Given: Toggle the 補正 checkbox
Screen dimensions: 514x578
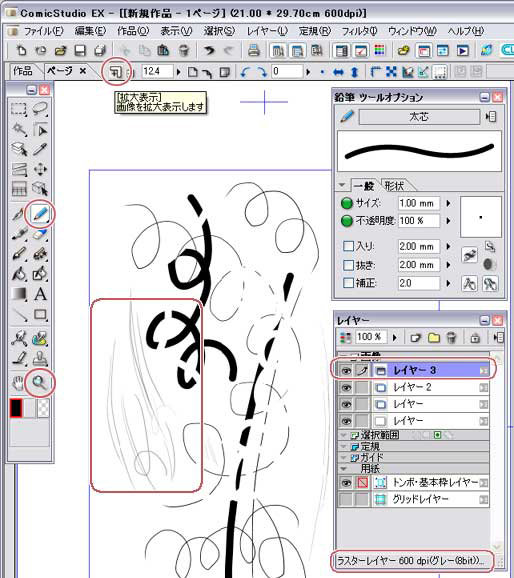Looking at the screenshot, I should pos(348,283).
